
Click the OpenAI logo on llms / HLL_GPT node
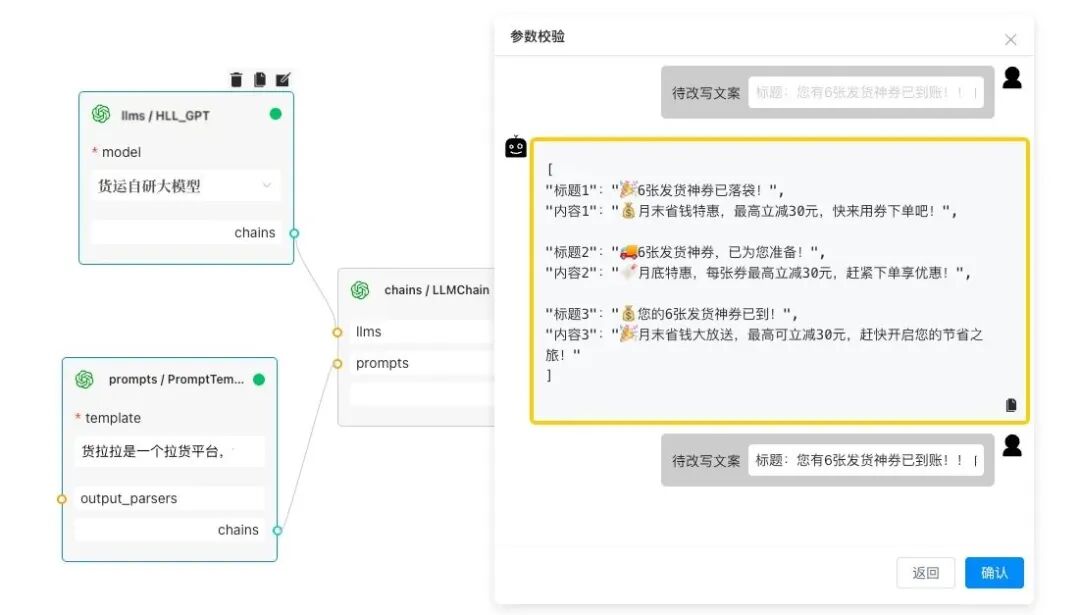coord(101,114)
